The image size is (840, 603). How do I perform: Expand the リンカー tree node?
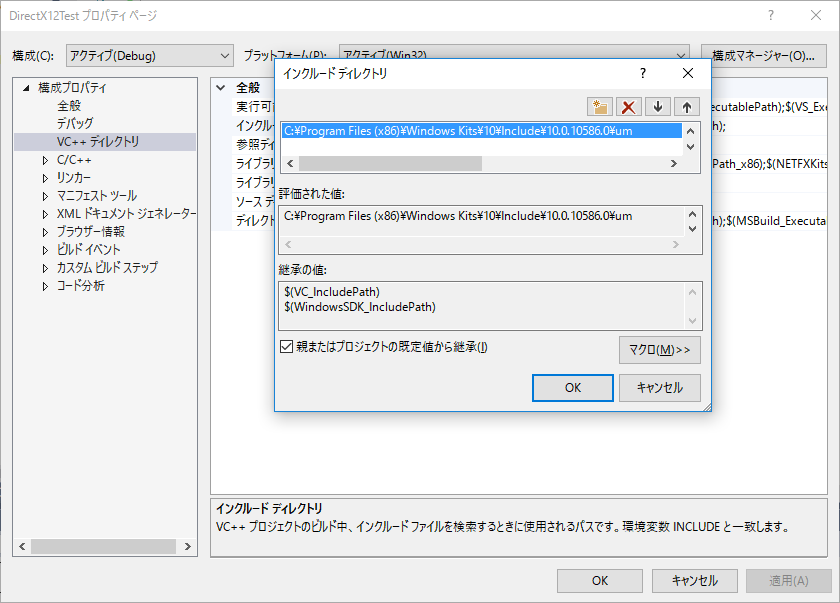pyautogui.click(x=45, y=178)
